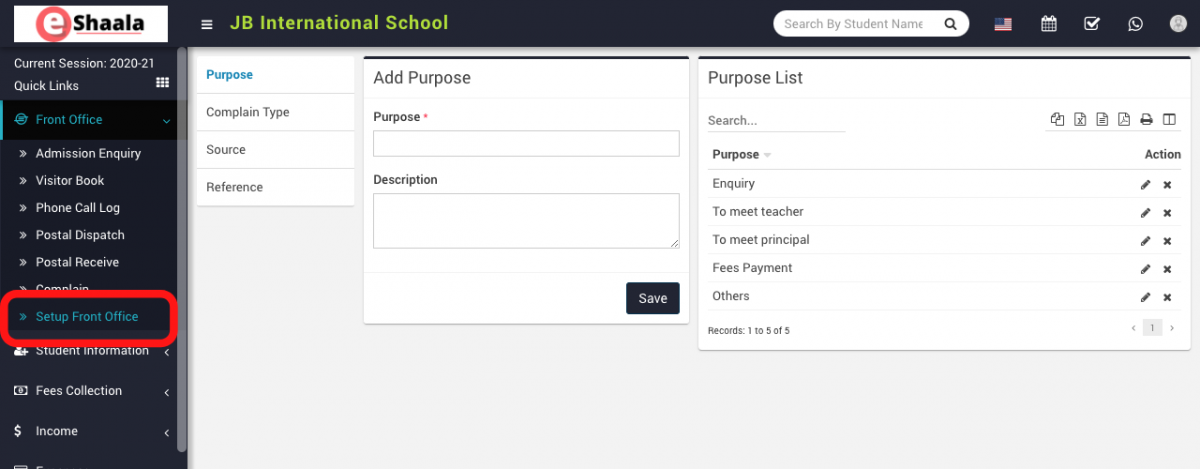
Task: Click the Save button
Action: 652,298
